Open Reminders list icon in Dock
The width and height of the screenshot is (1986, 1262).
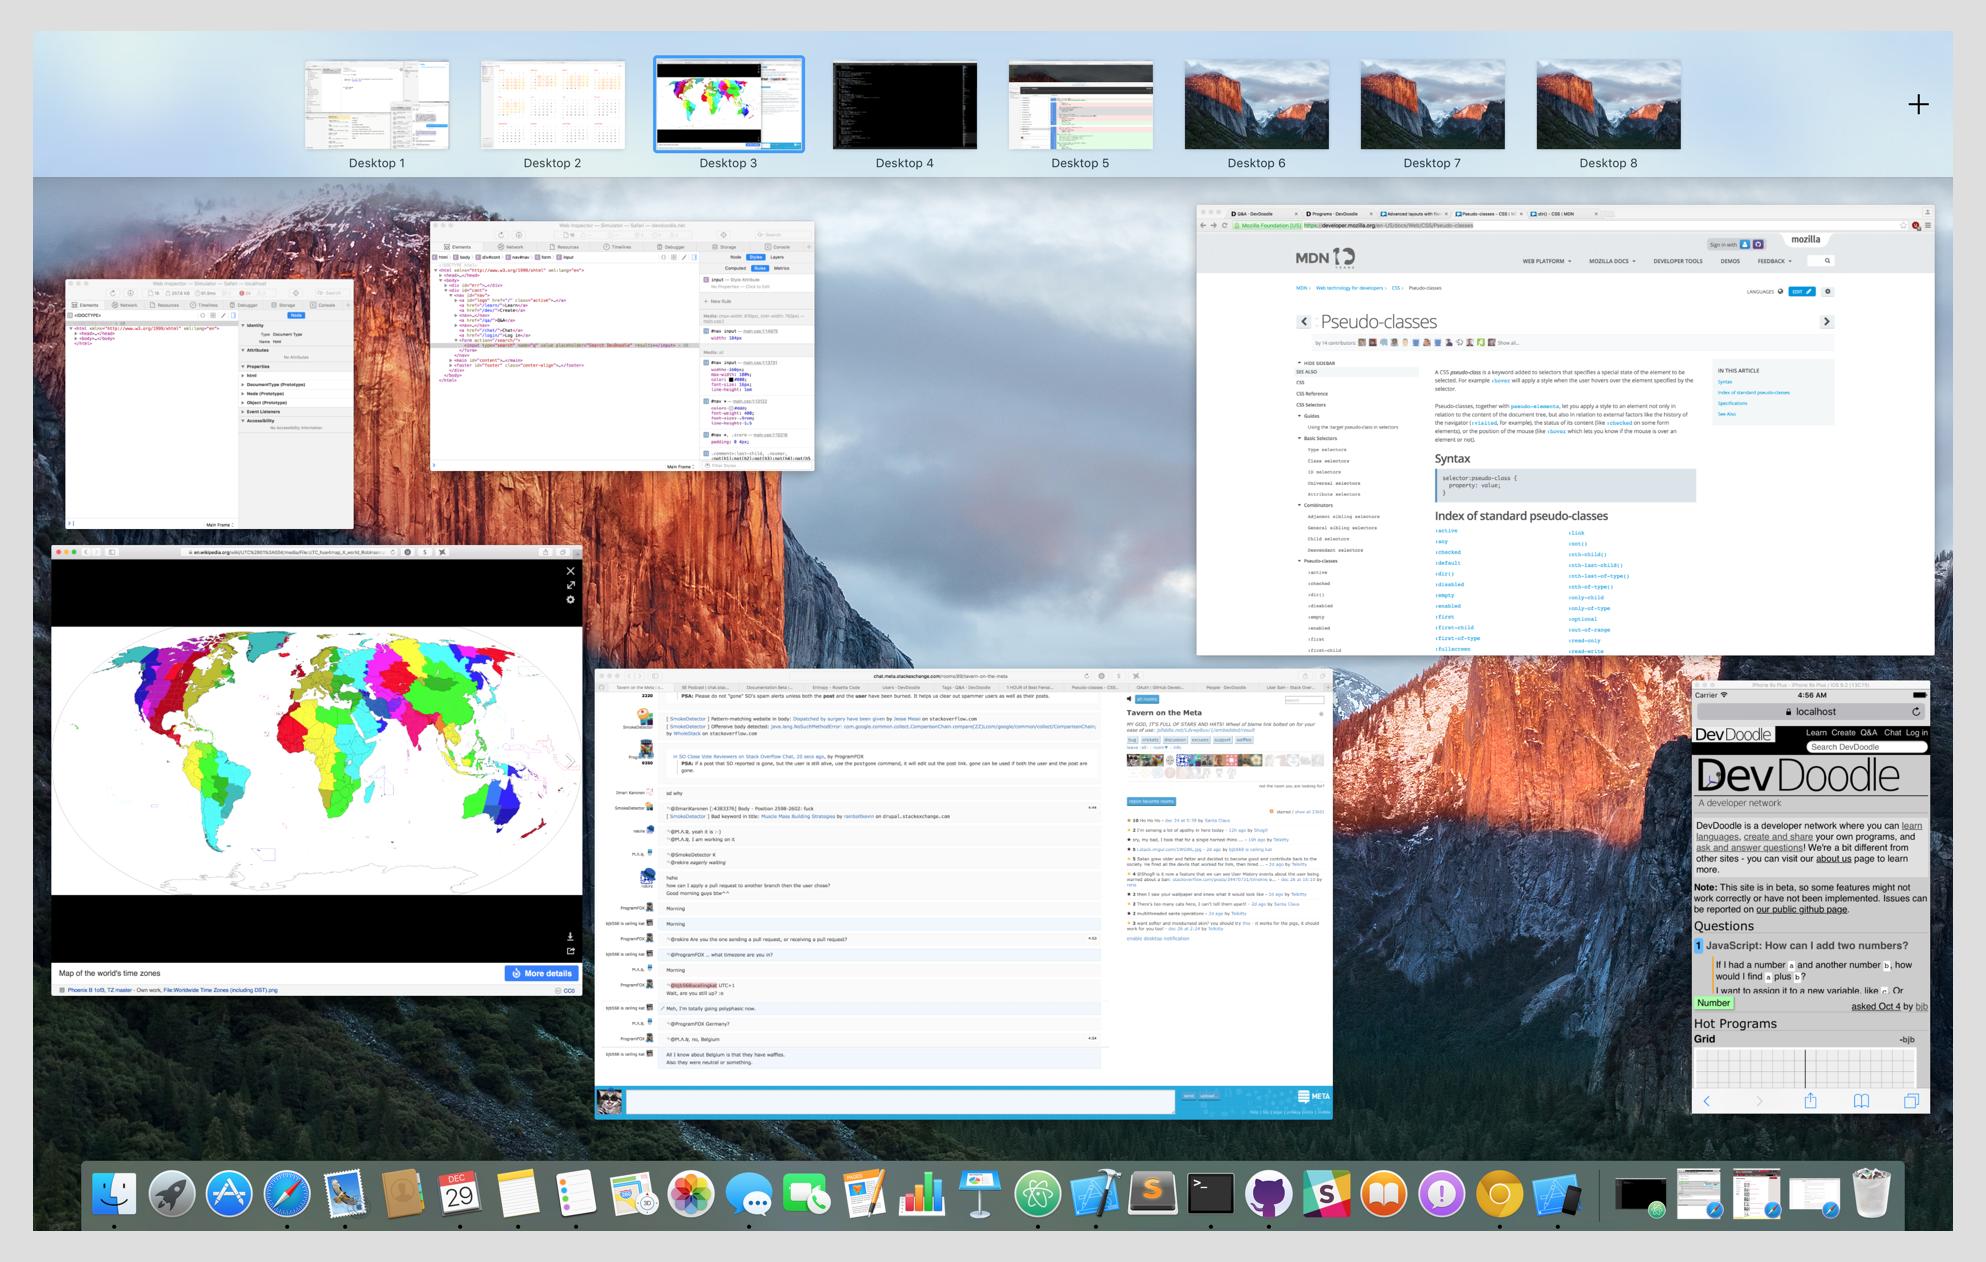pos(576,1194)
